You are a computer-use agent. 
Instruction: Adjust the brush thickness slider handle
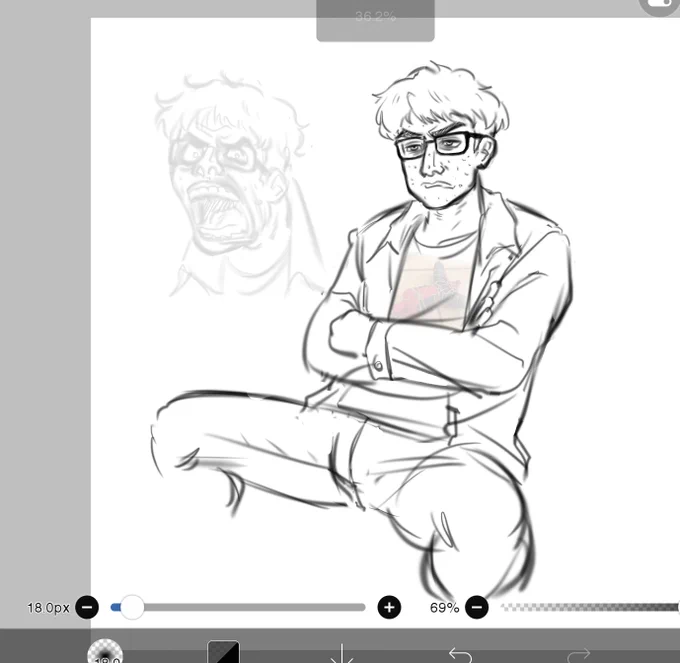click(x=132, y=607)
